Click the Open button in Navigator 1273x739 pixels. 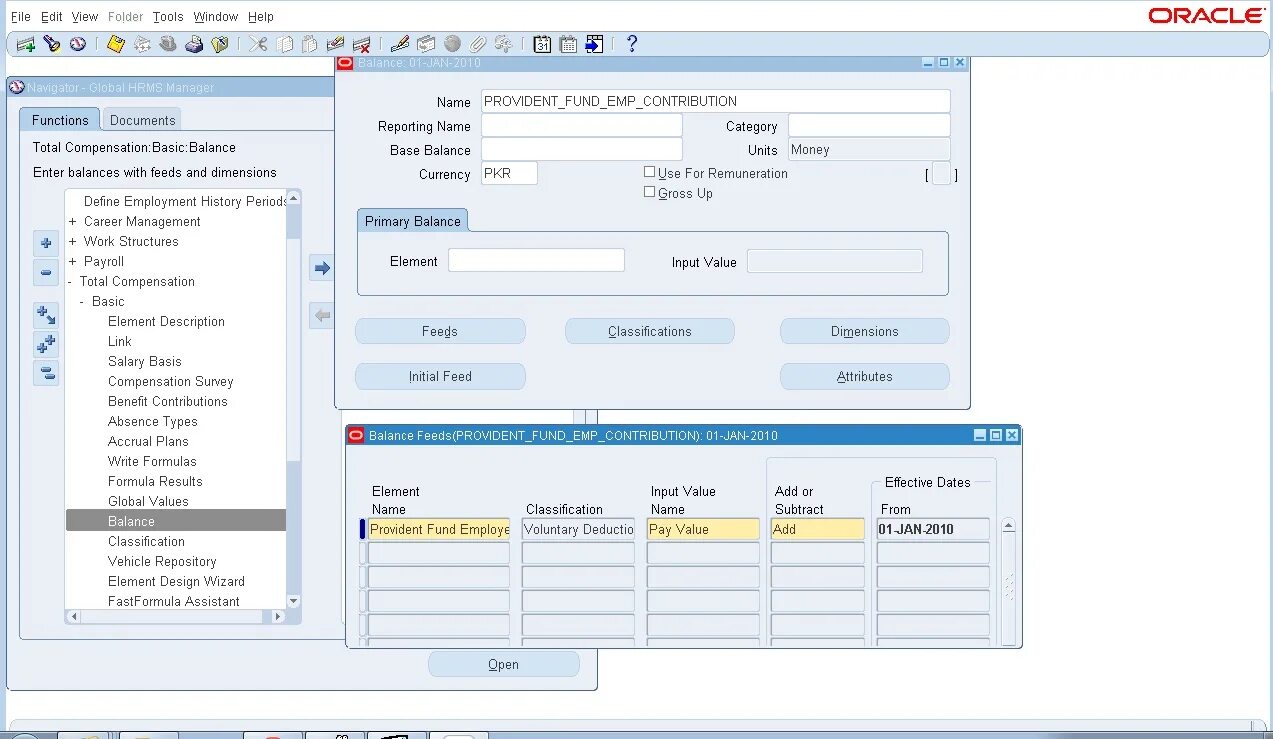pyautogui.click(x=504, y=664)
